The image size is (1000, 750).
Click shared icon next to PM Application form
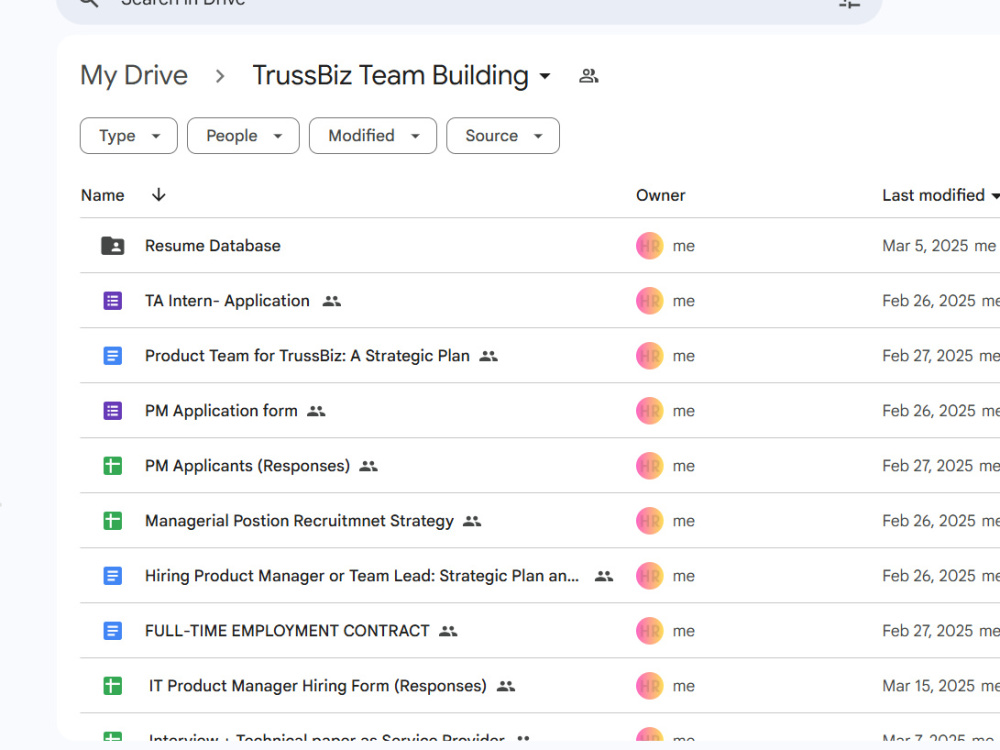316,411
